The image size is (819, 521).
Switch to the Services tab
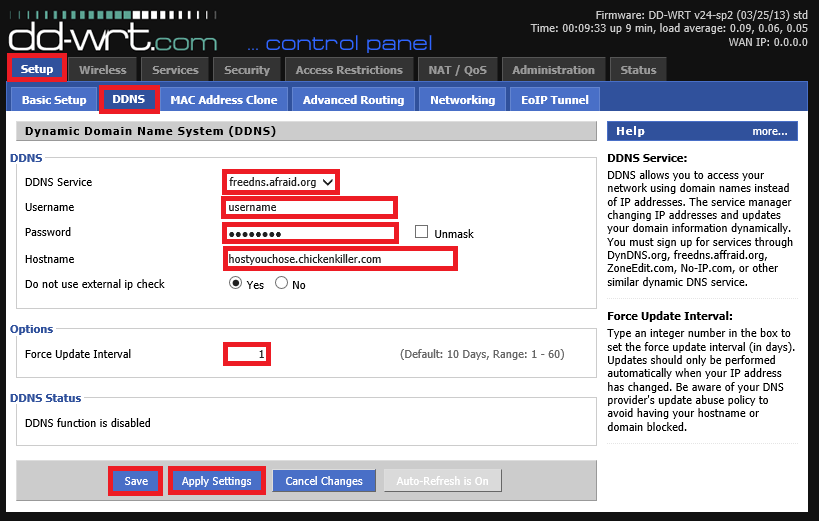[x=175, y=70]
